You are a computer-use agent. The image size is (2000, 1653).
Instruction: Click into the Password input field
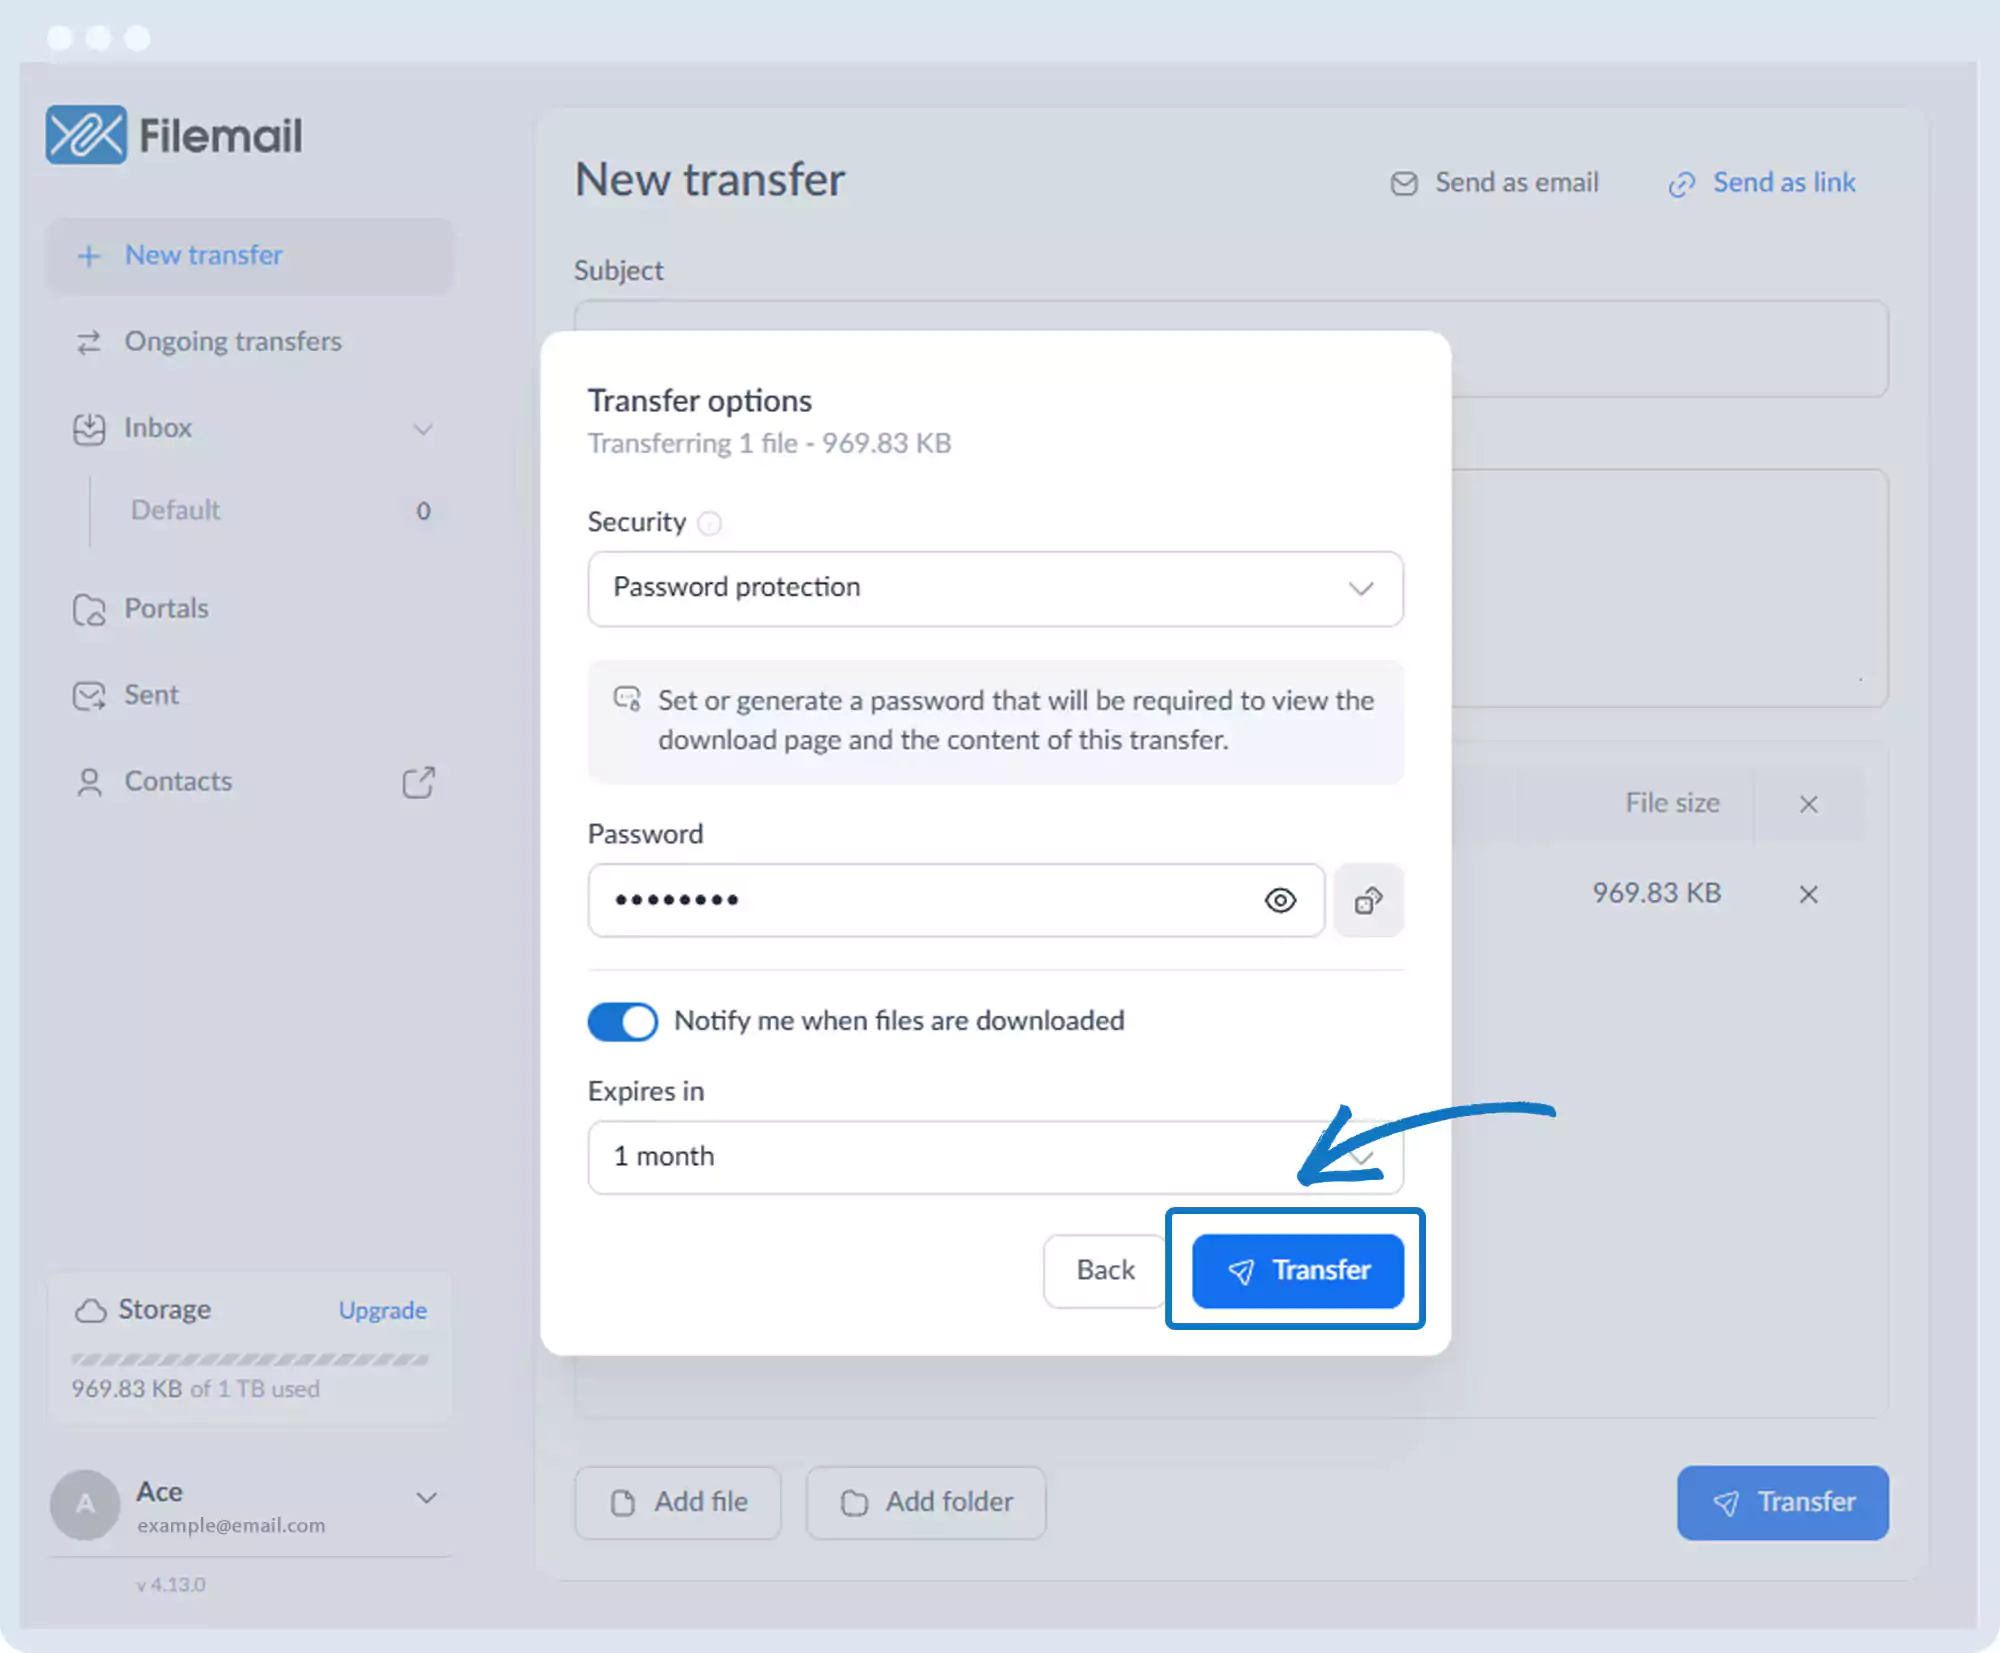tap(920, 901)
